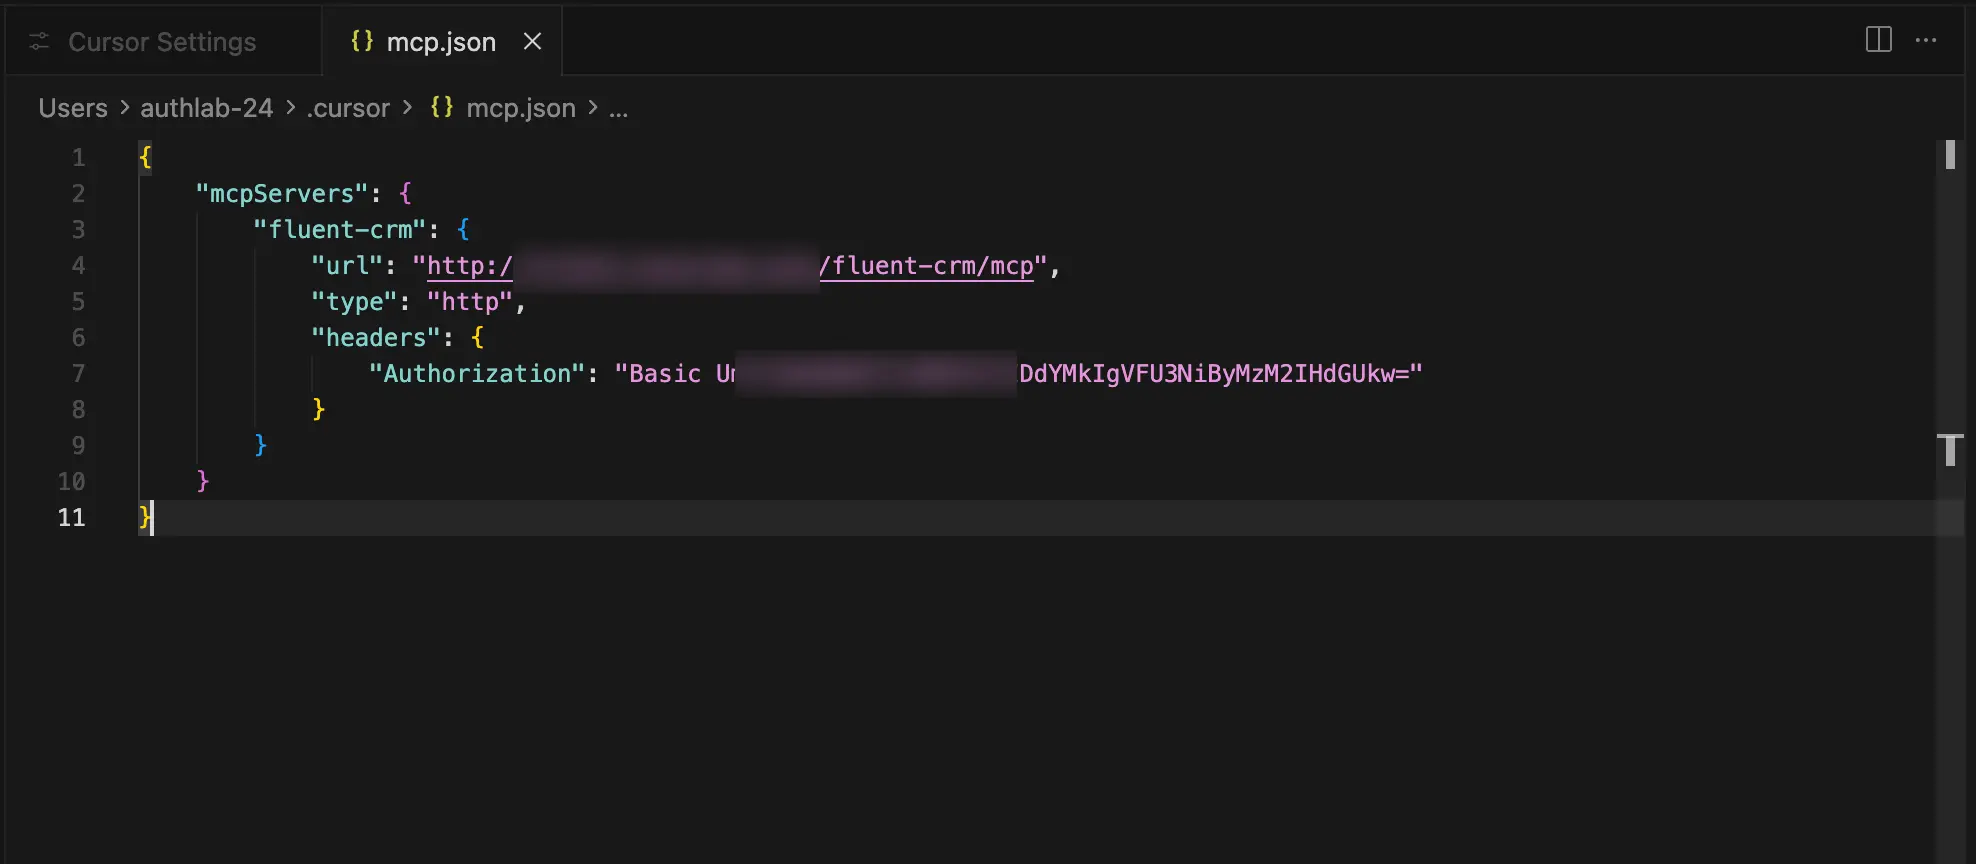Click the Split Editor Right icon

(1879, 40)
